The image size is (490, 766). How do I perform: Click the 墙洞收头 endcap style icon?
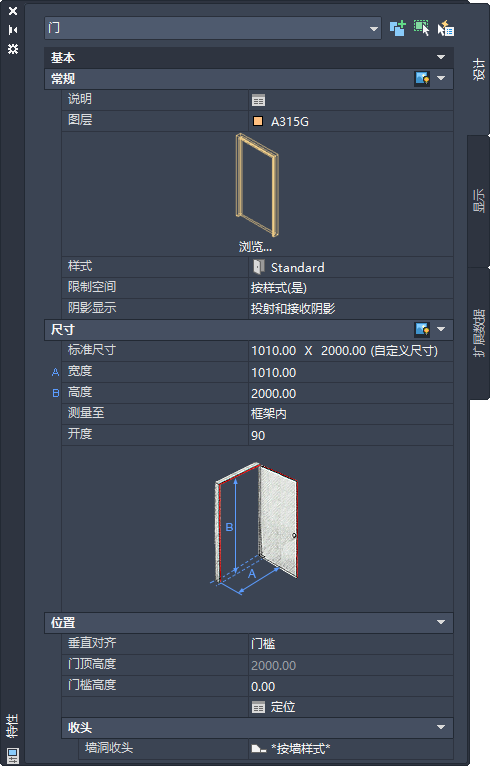258,748
